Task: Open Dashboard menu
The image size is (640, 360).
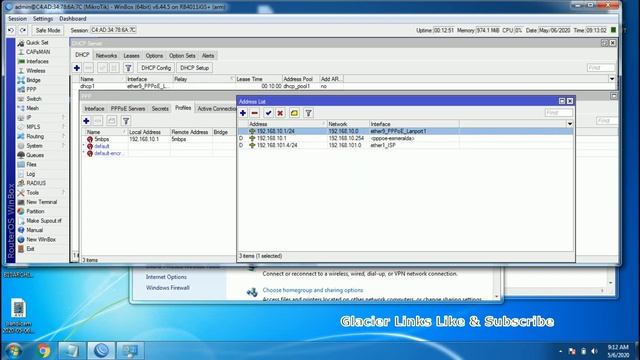Action: [x=73, y=19]
